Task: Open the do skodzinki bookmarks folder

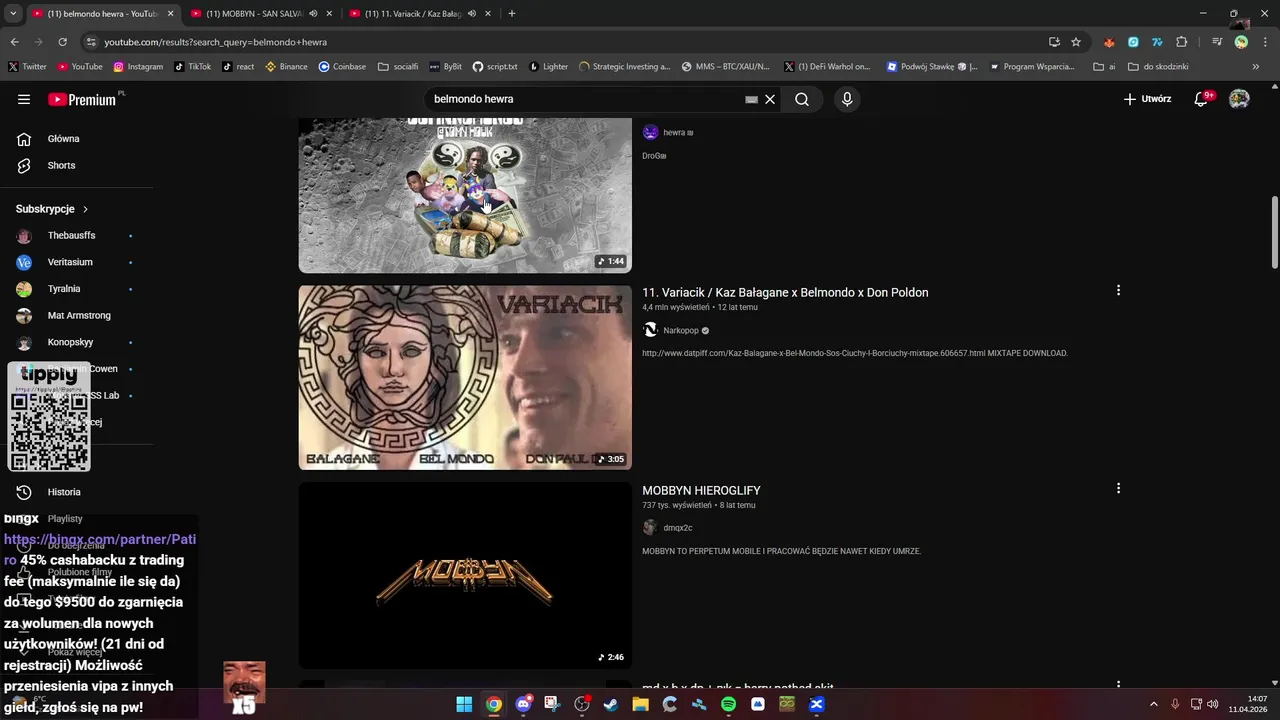Action: coord(1158,67)
